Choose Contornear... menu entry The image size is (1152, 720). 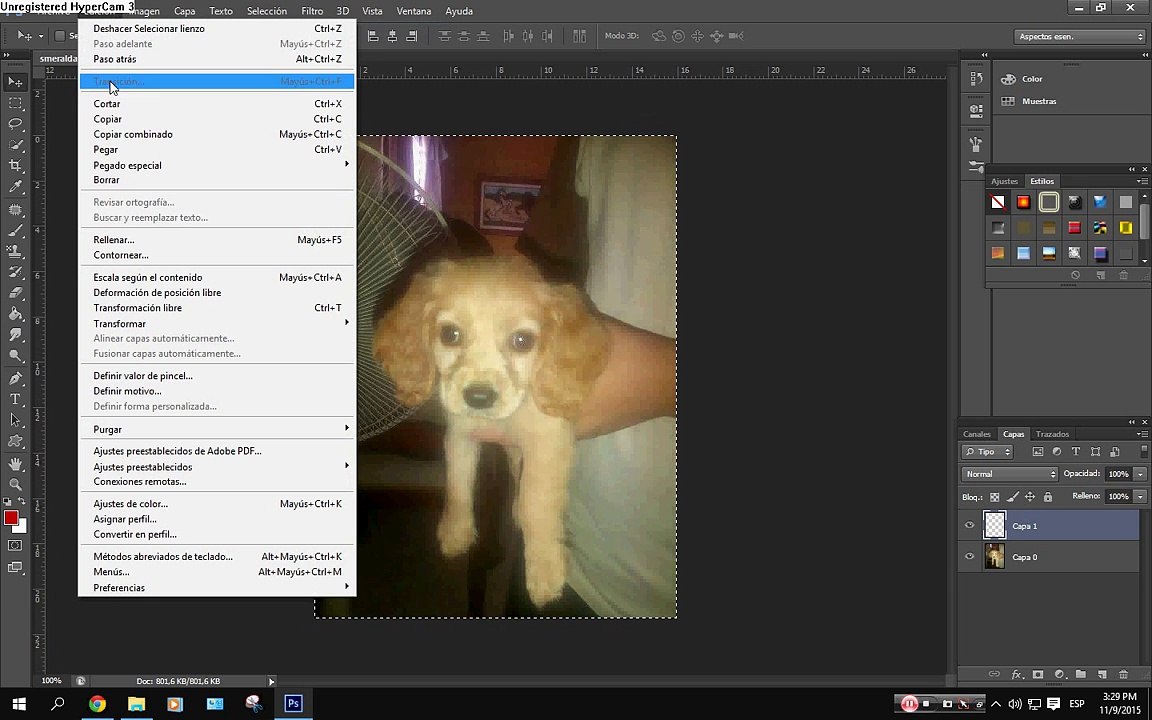coord(217,255)
